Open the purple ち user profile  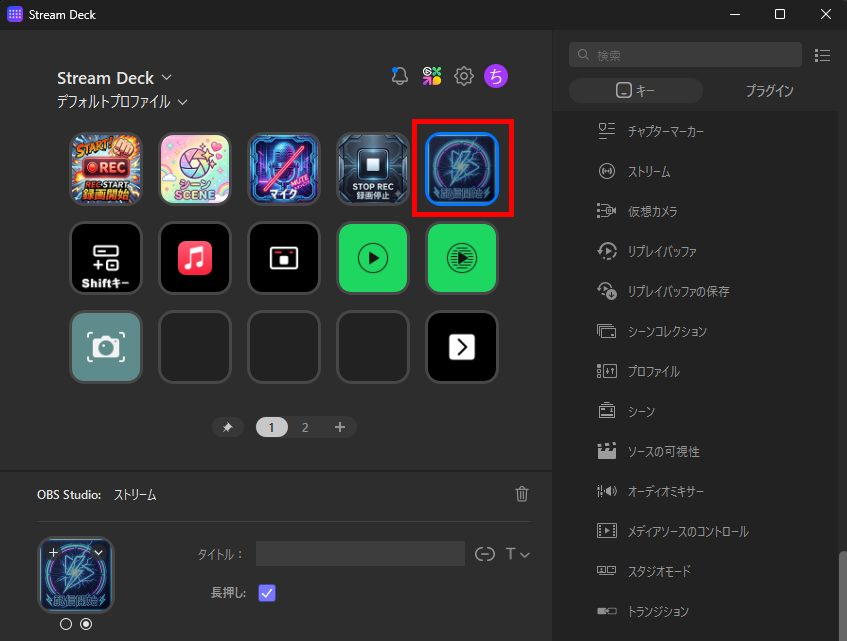click(496, 76)
